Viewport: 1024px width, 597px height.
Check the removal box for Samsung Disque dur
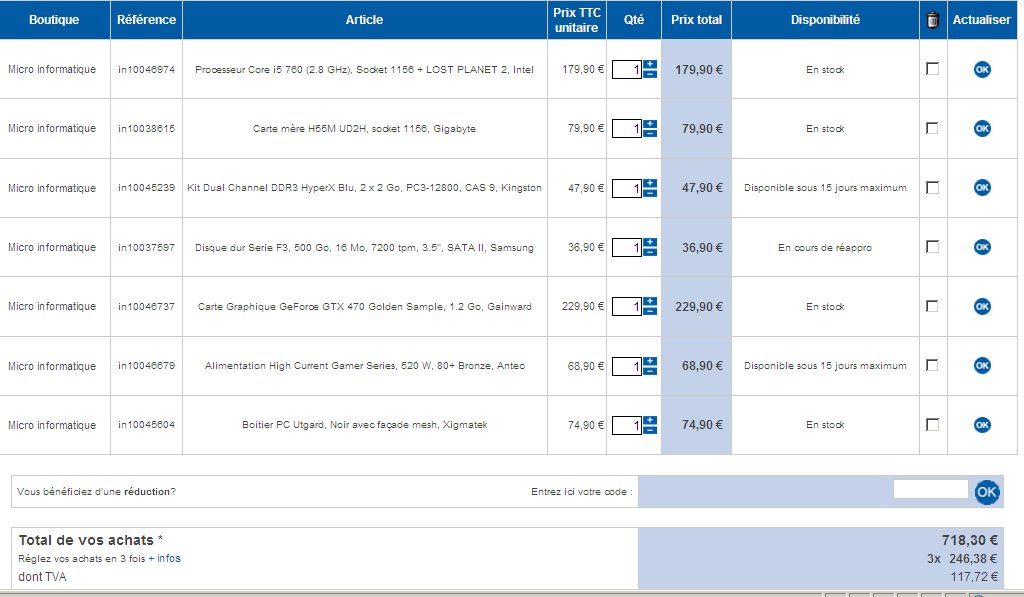(x=933, y=246)
